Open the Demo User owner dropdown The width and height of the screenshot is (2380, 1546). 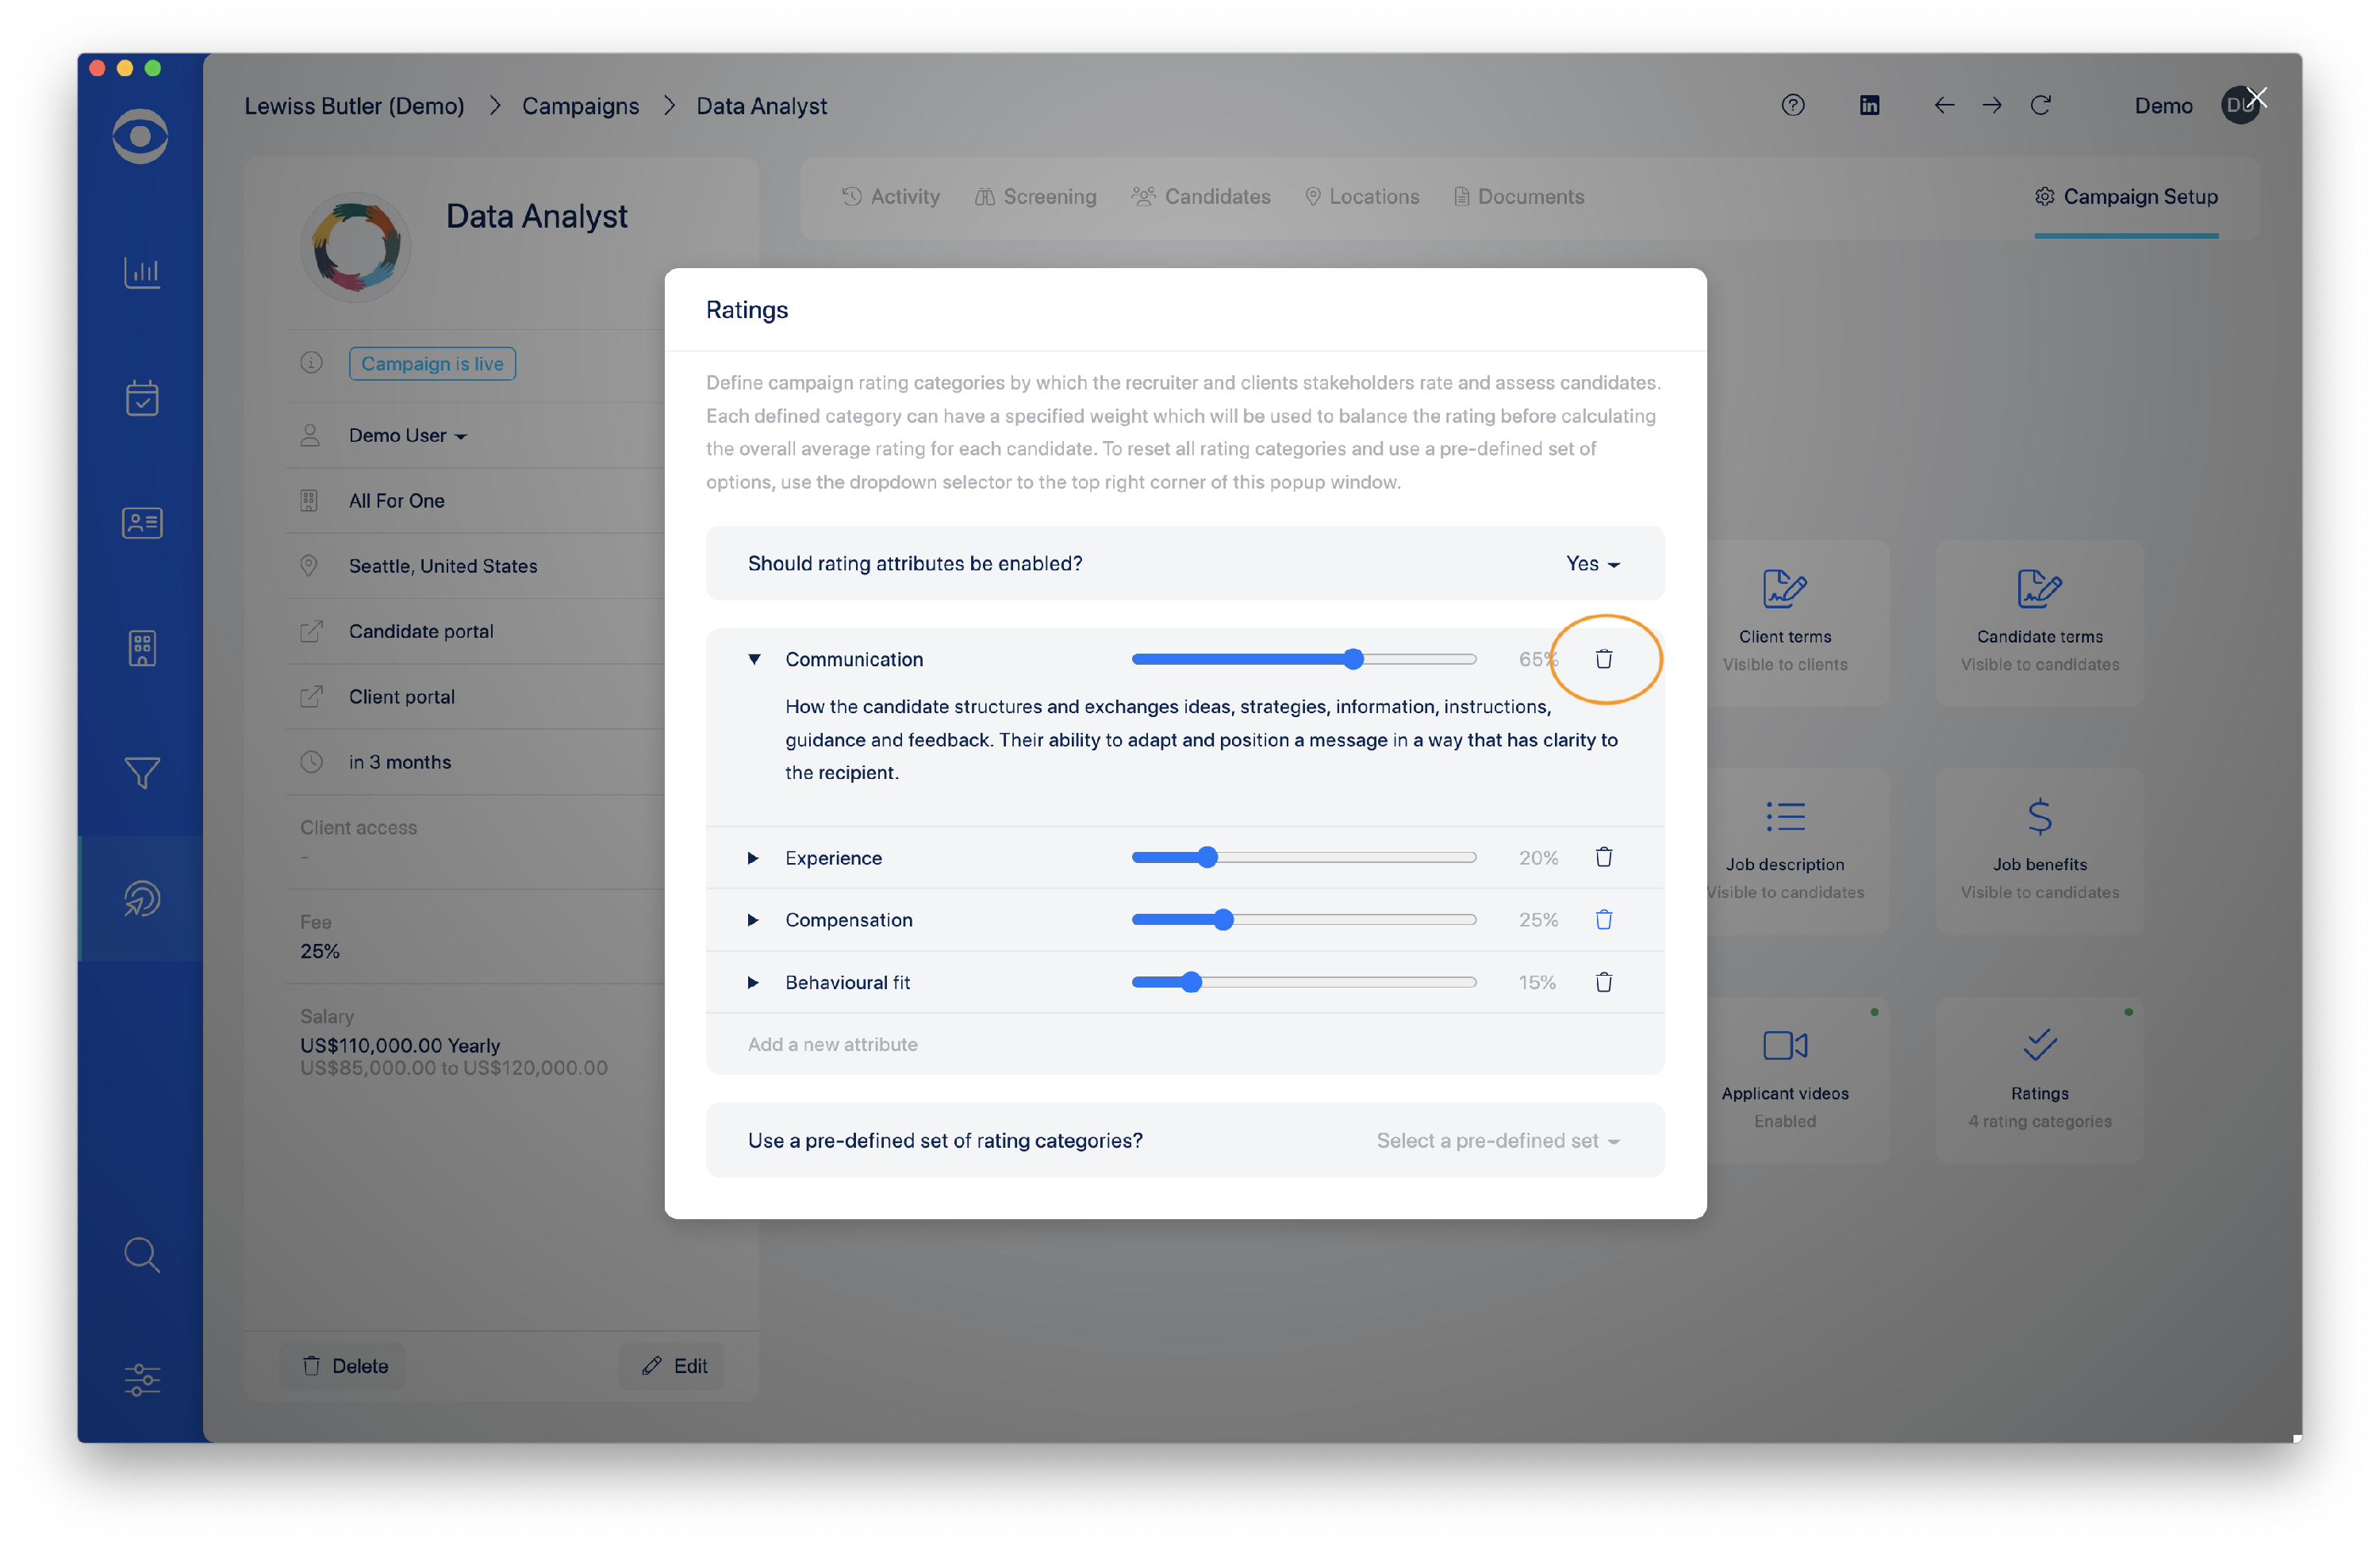(407, 435)
